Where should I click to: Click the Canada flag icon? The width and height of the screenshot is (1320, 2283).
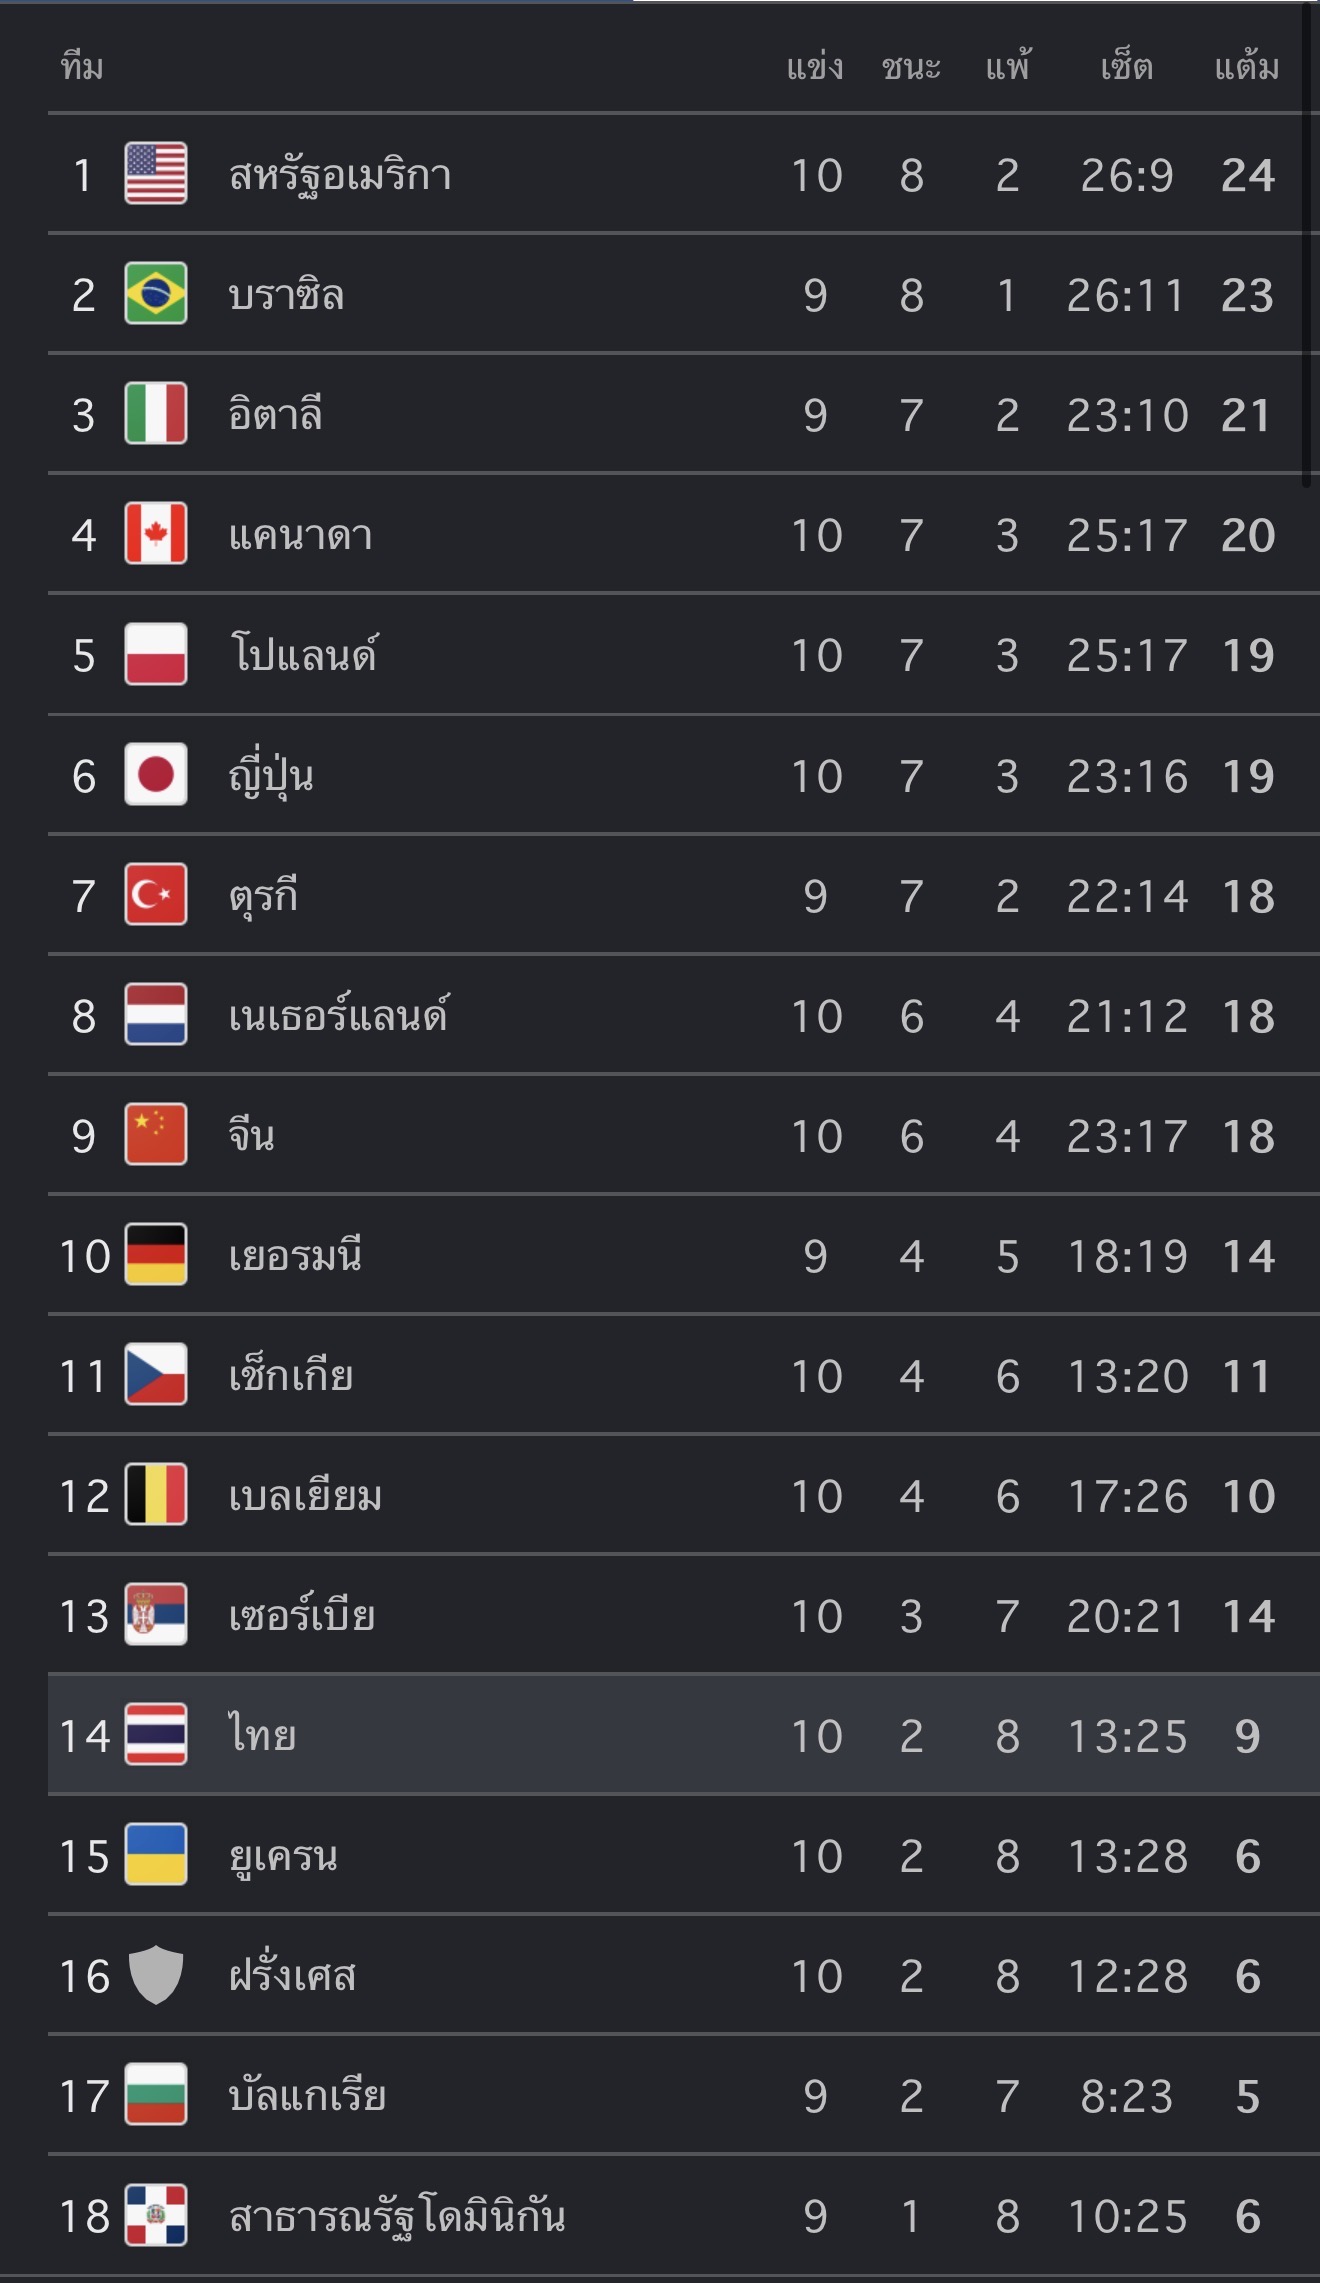(156, 534)
